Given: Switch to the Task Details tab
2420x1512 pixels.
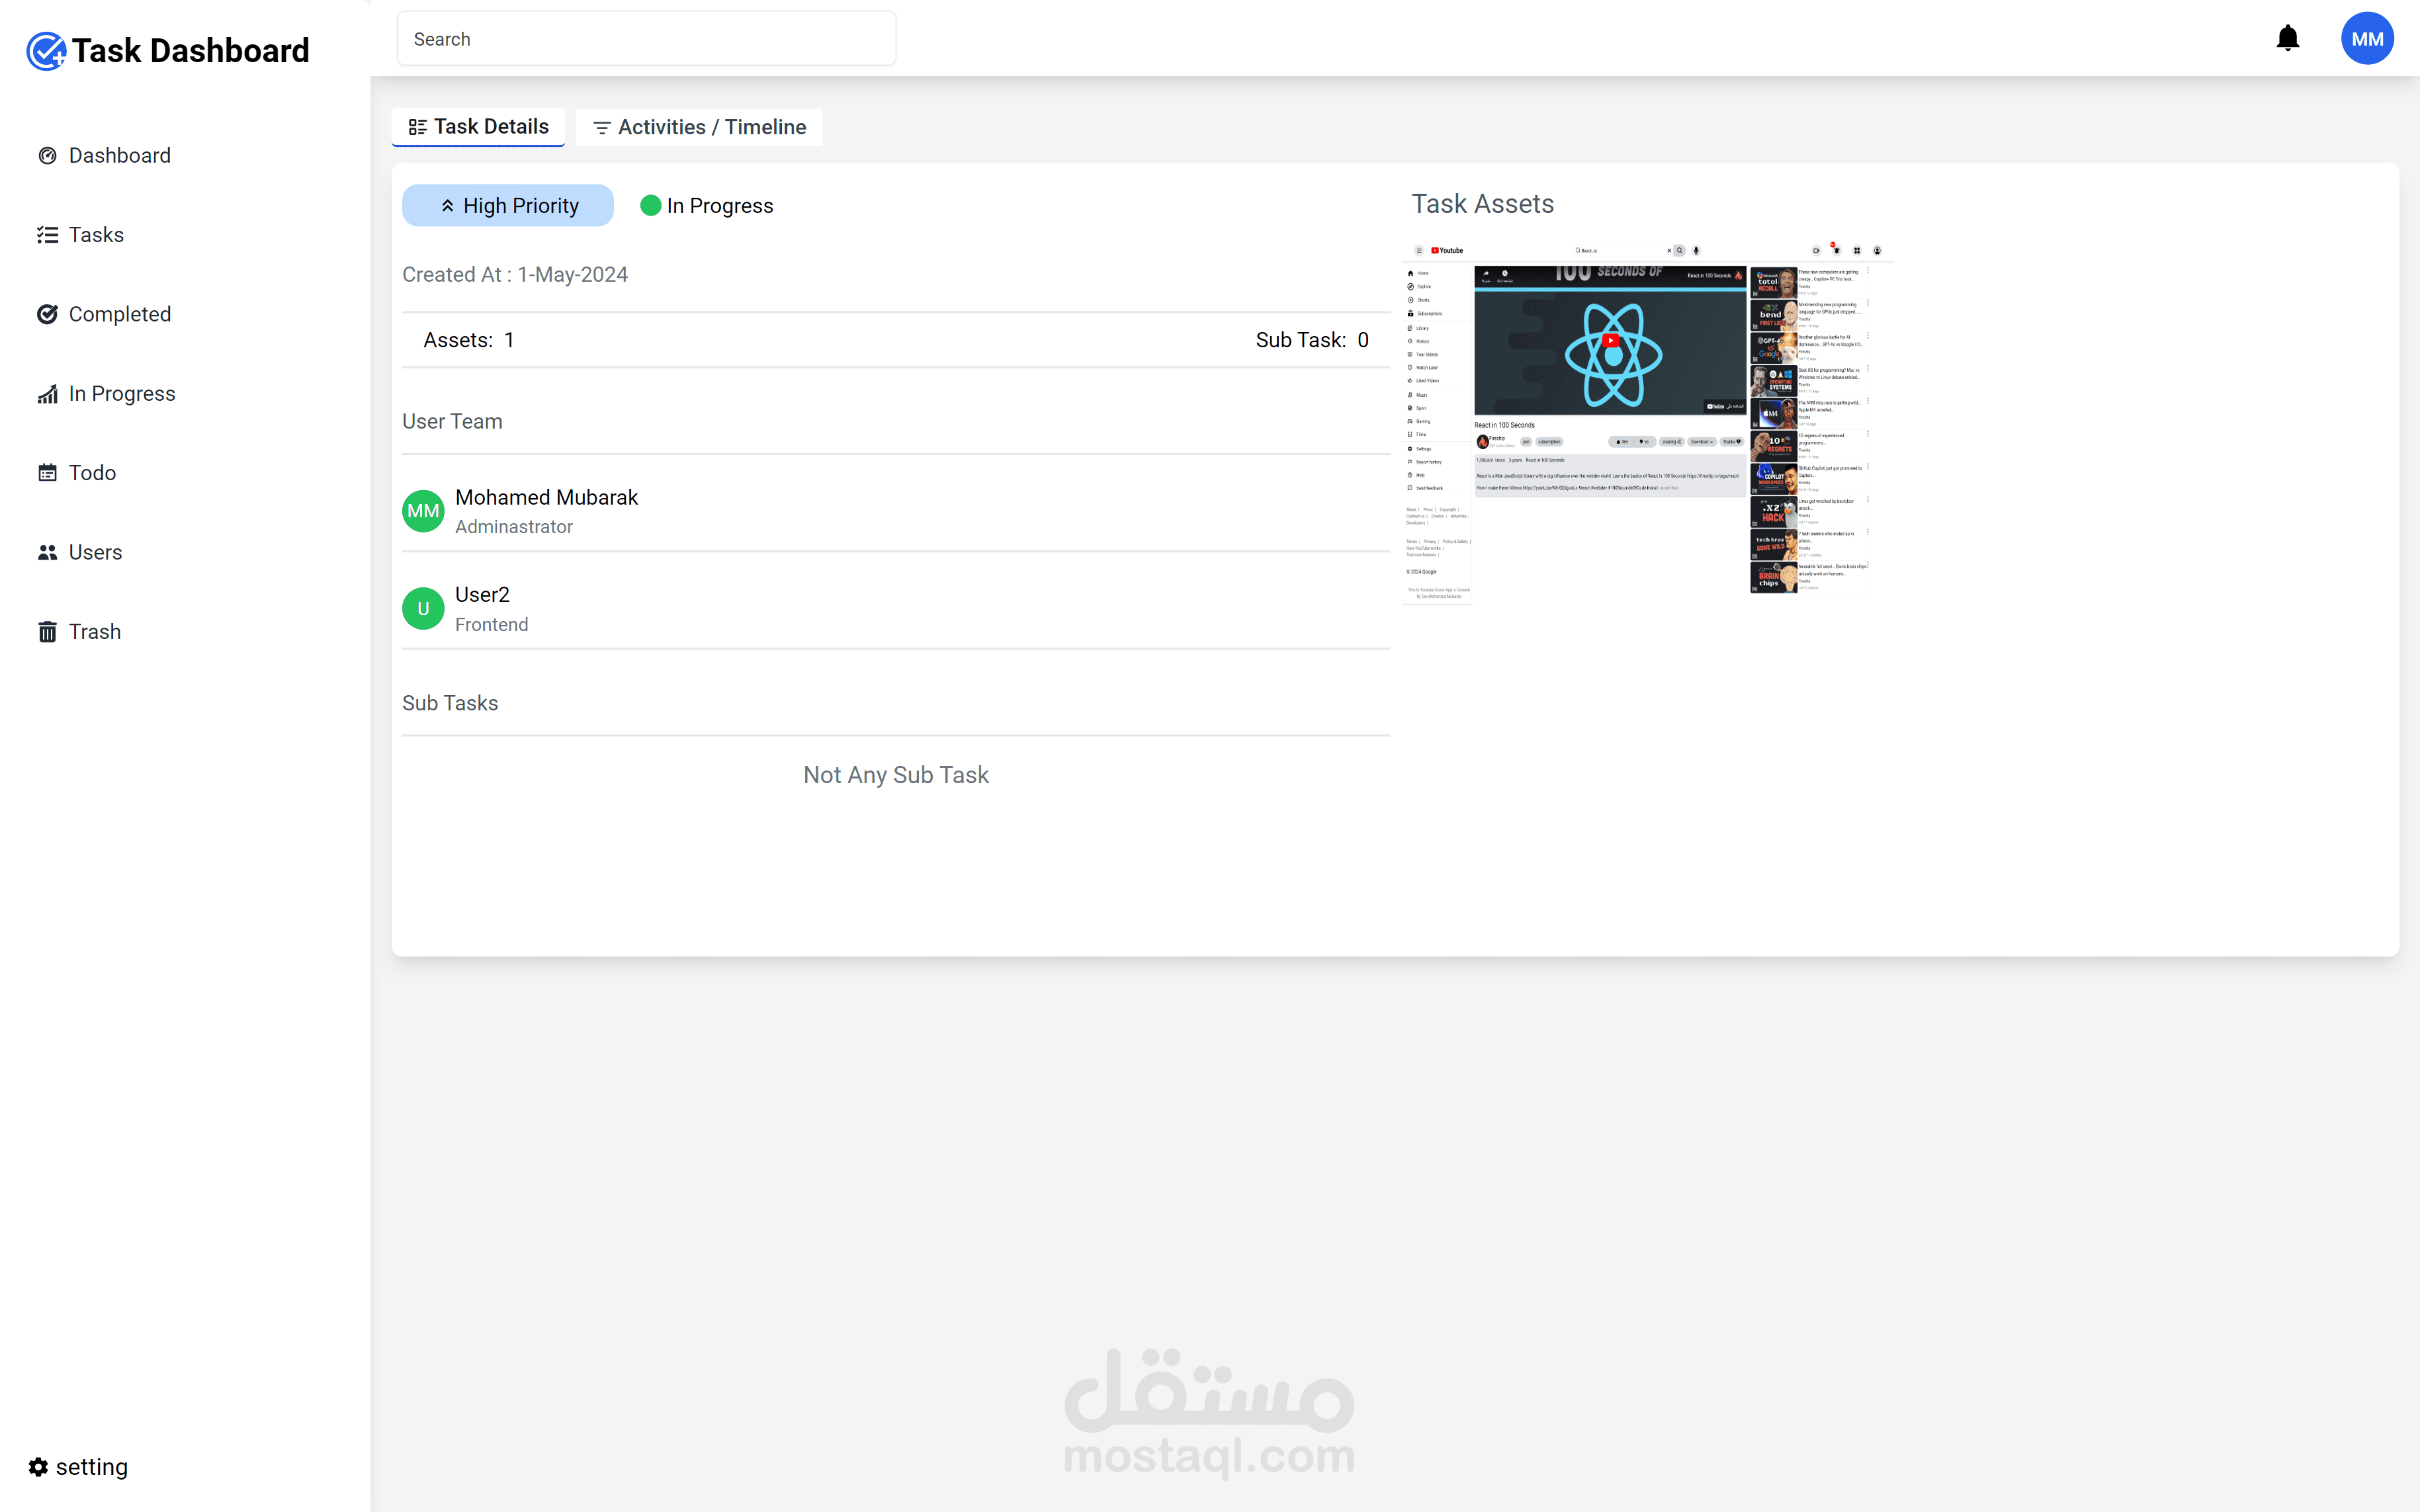Looking at the screenshot, I should [x=478, y=127].
